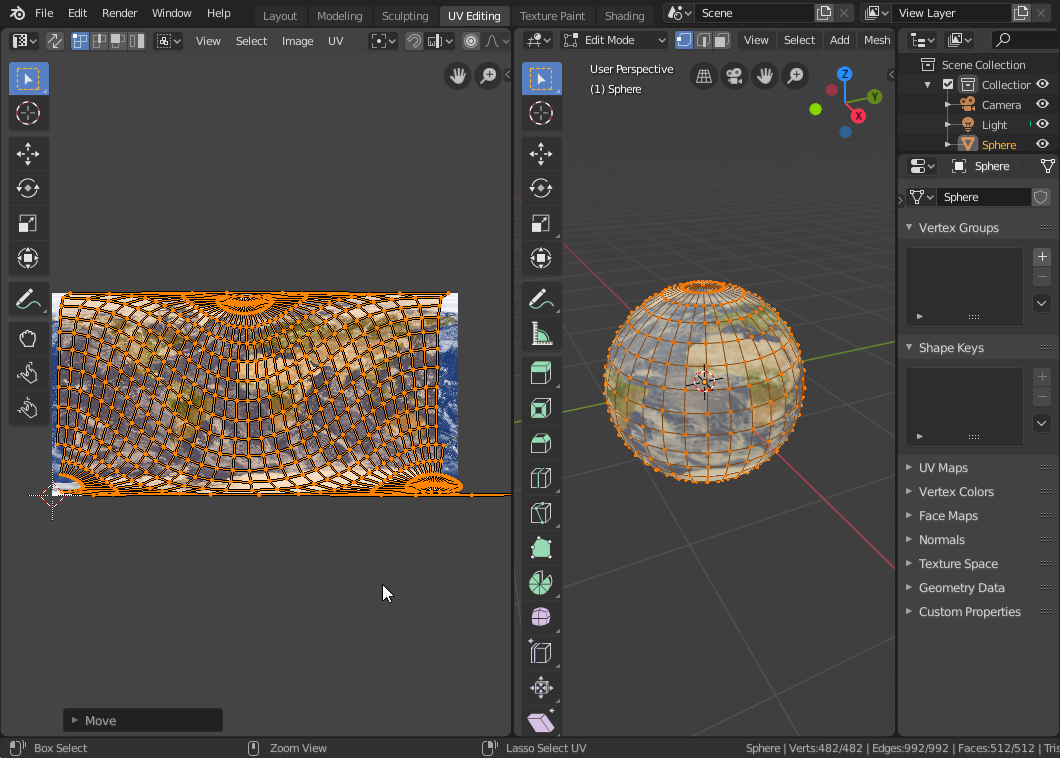Open the sticky selection mode dropdown

tap(168, 41)
